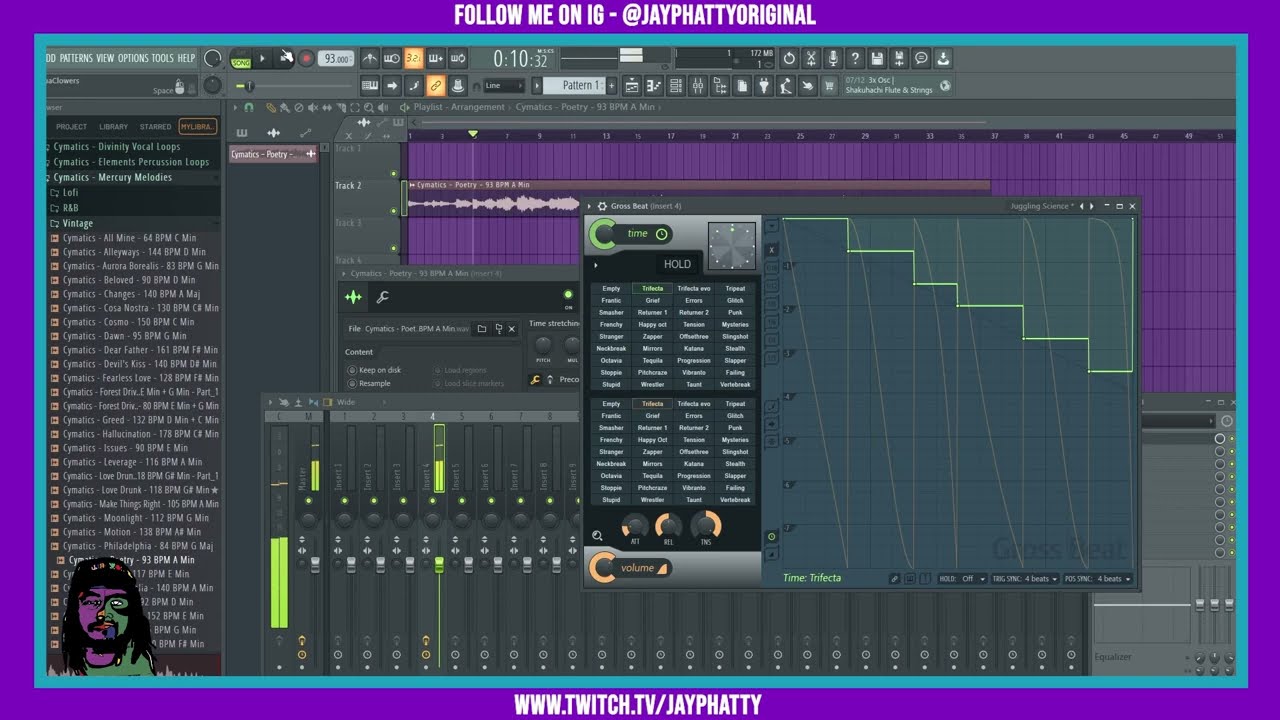Click the undo history circular arrow icon
This screenshot has height=720, width=1280.
tap(789, 59)
